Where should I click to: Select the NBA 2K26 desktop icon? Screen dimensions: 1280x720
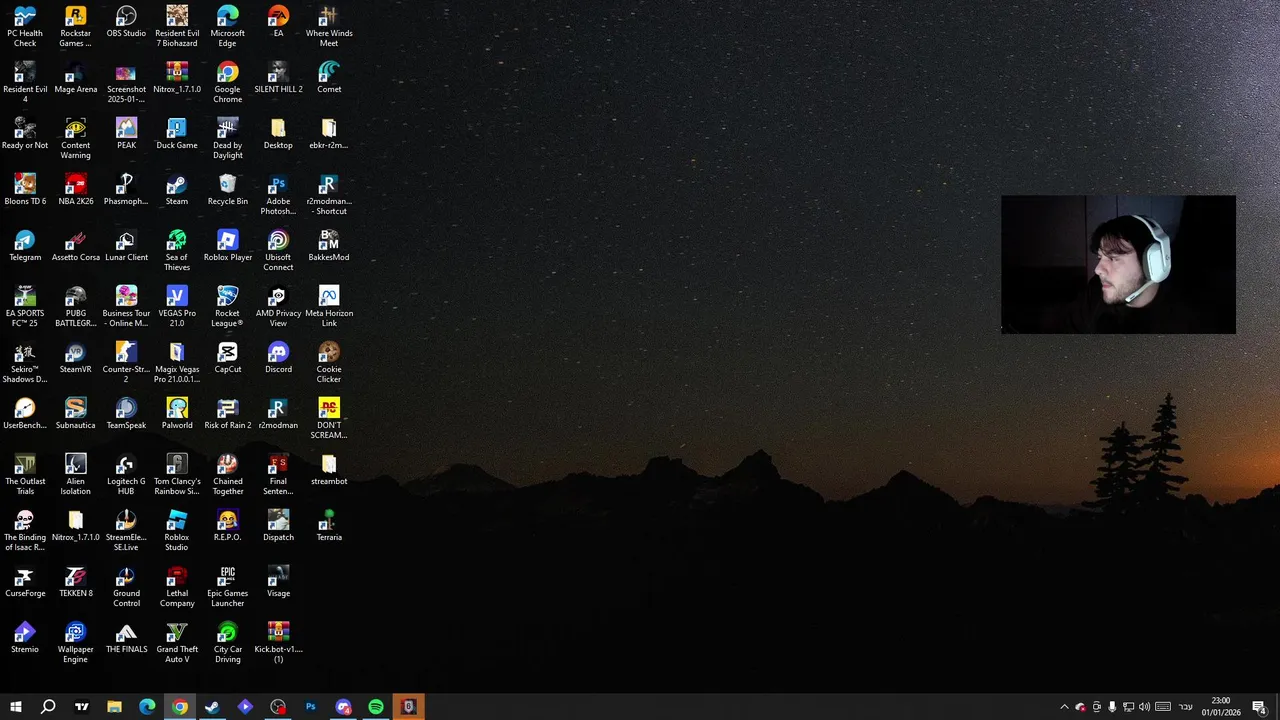(75, 190)
